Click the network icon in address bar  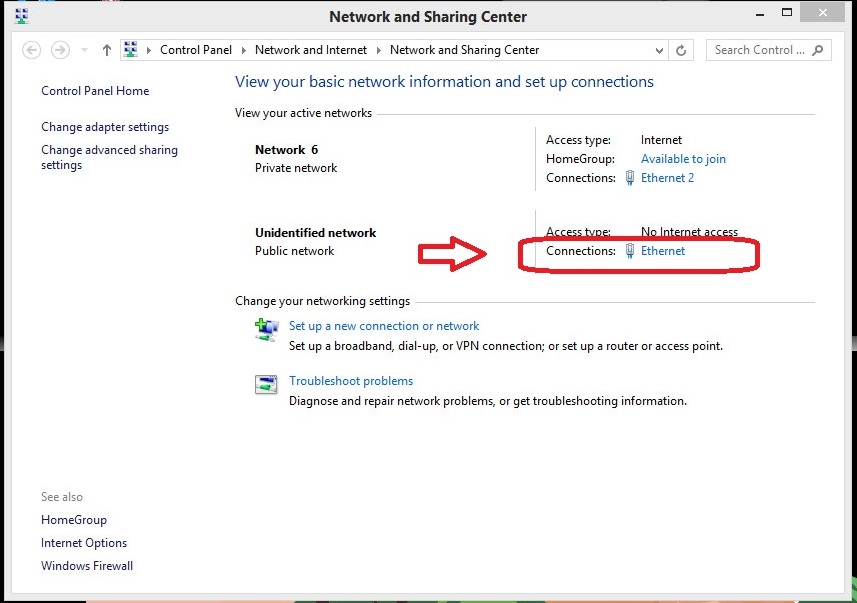(131, 50)
